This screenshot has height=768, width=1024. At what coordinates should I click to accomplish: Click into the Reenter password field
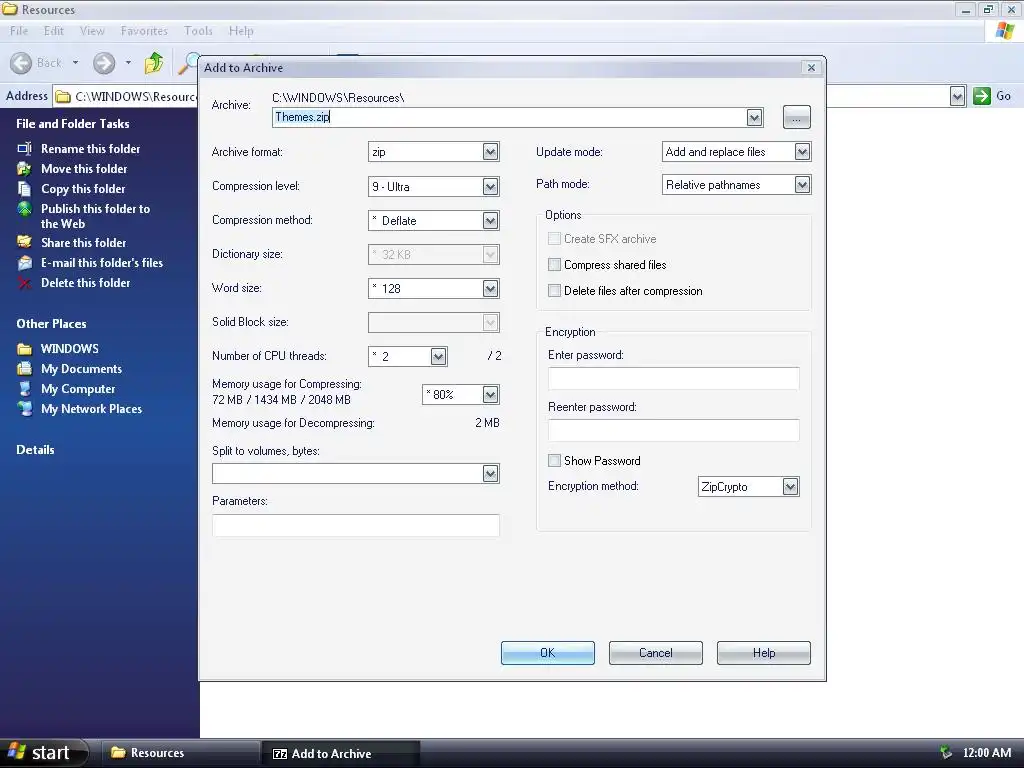coord(673,430)
